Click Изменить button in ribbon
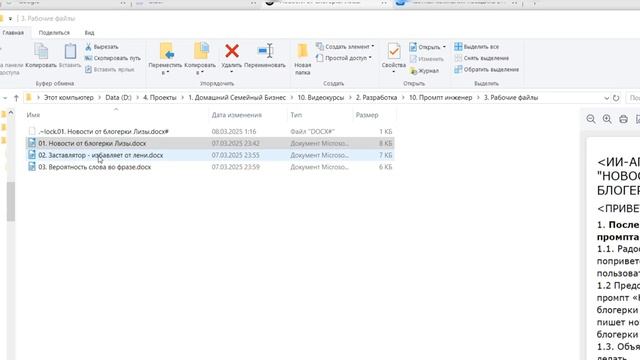Image resolution: width=640 pixels, height=360 pixels. coord(427,59)
